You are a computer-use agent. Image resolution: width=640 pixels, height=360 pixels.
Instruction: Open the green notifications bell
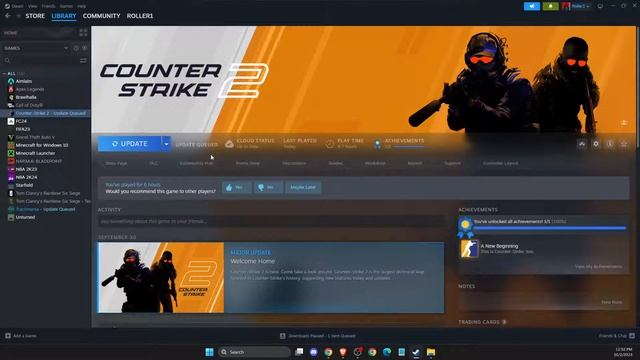click(551, 6)
